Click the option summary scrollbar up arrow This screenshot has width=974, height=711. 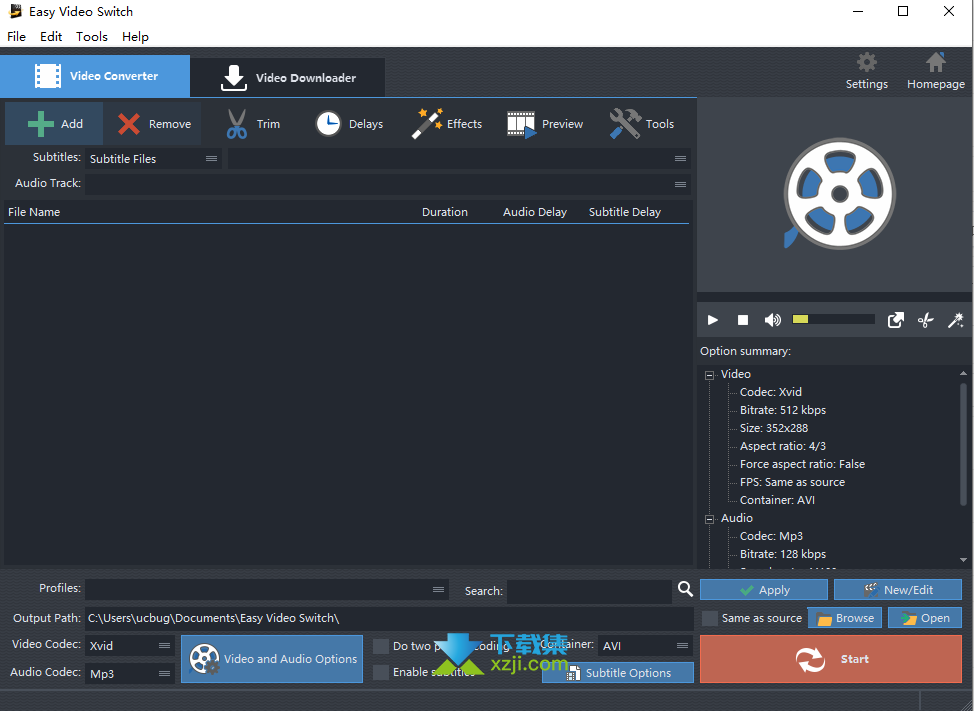pyautogui.click(x=963, y=373)
